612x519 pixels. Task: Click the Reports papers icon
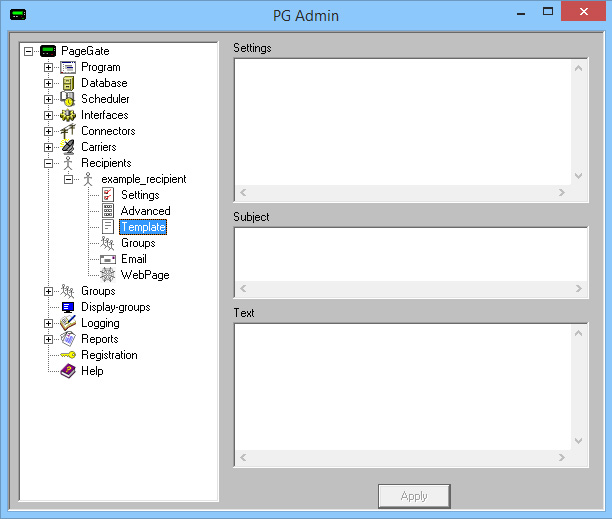pyautogui.click(x=68, y=339)
